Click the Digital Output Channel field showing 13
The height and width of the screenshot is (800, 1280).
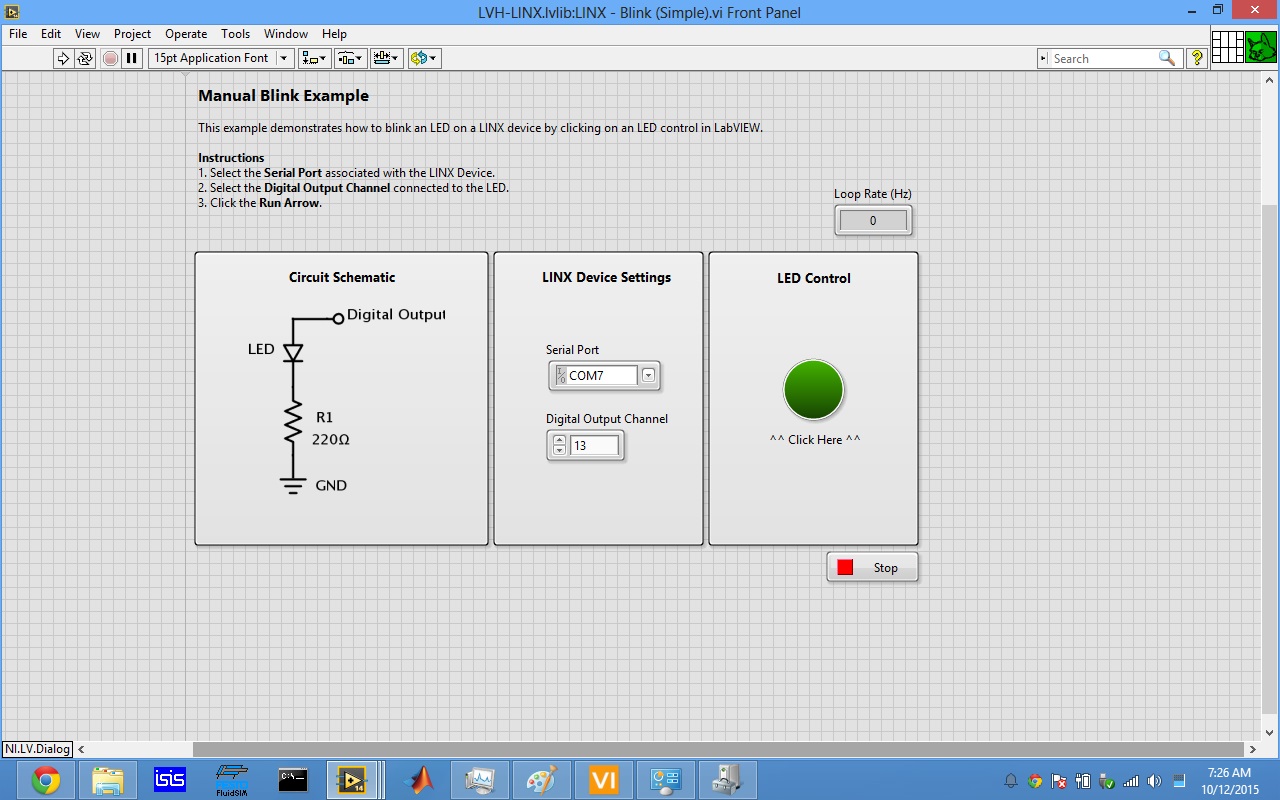coord(594,446)
